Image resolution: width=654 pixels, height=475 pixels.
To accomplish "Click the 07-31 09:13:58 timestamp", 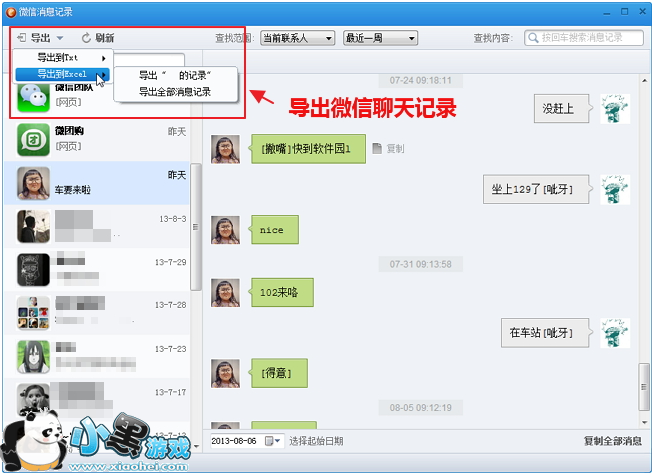I will (420, 264).
